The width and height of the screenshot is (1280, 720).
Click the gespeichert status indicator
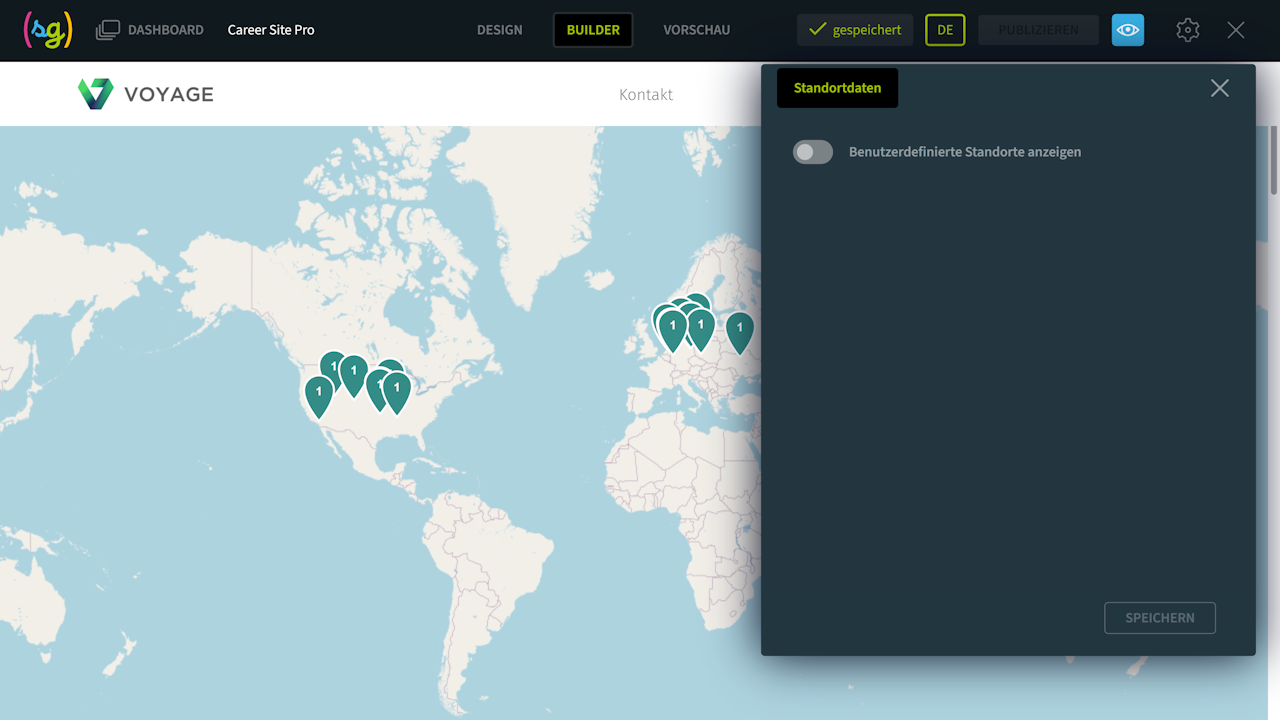point(855,30)
